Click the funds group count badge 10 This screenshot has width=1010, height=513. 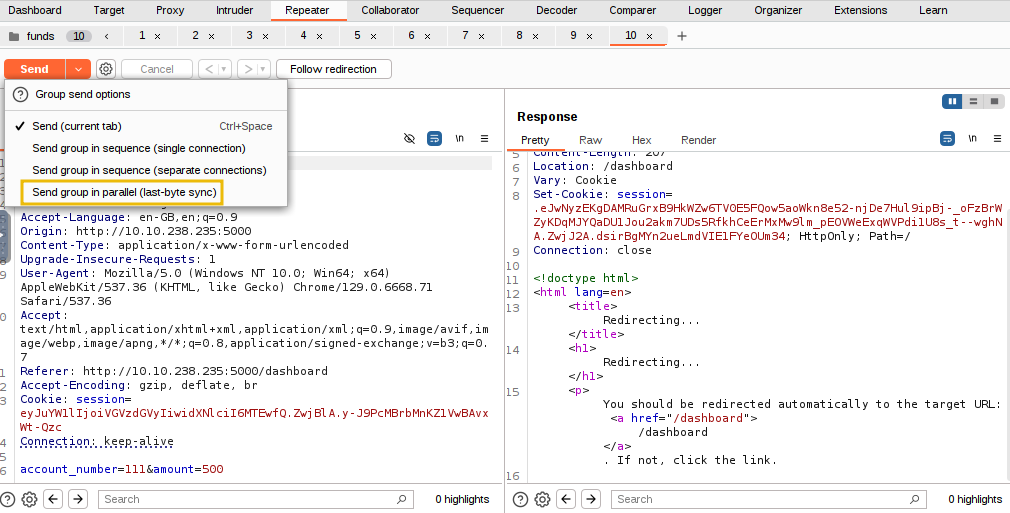(x=79, y=36)
